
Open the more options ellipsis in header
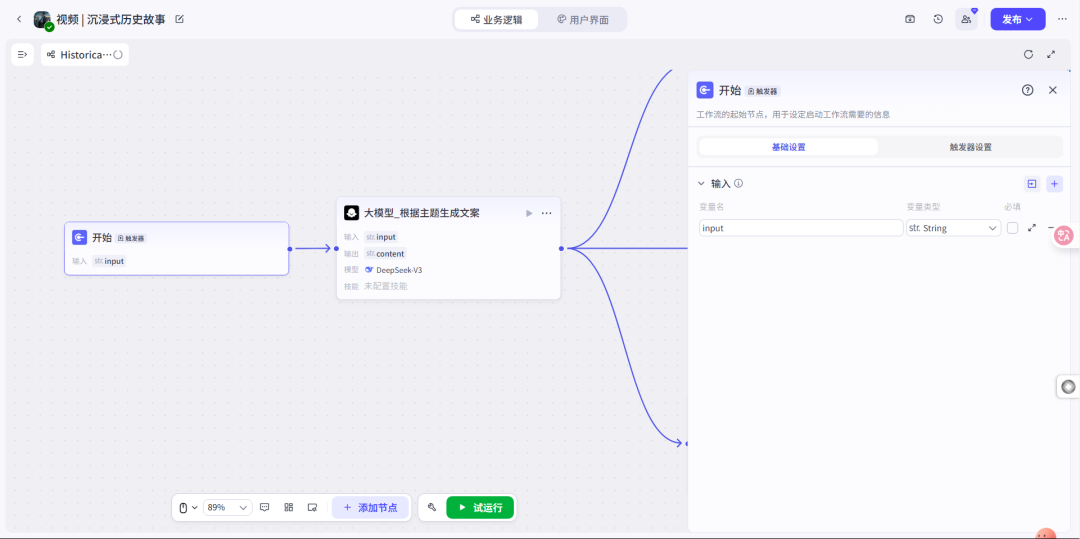tap(1062, 19)
